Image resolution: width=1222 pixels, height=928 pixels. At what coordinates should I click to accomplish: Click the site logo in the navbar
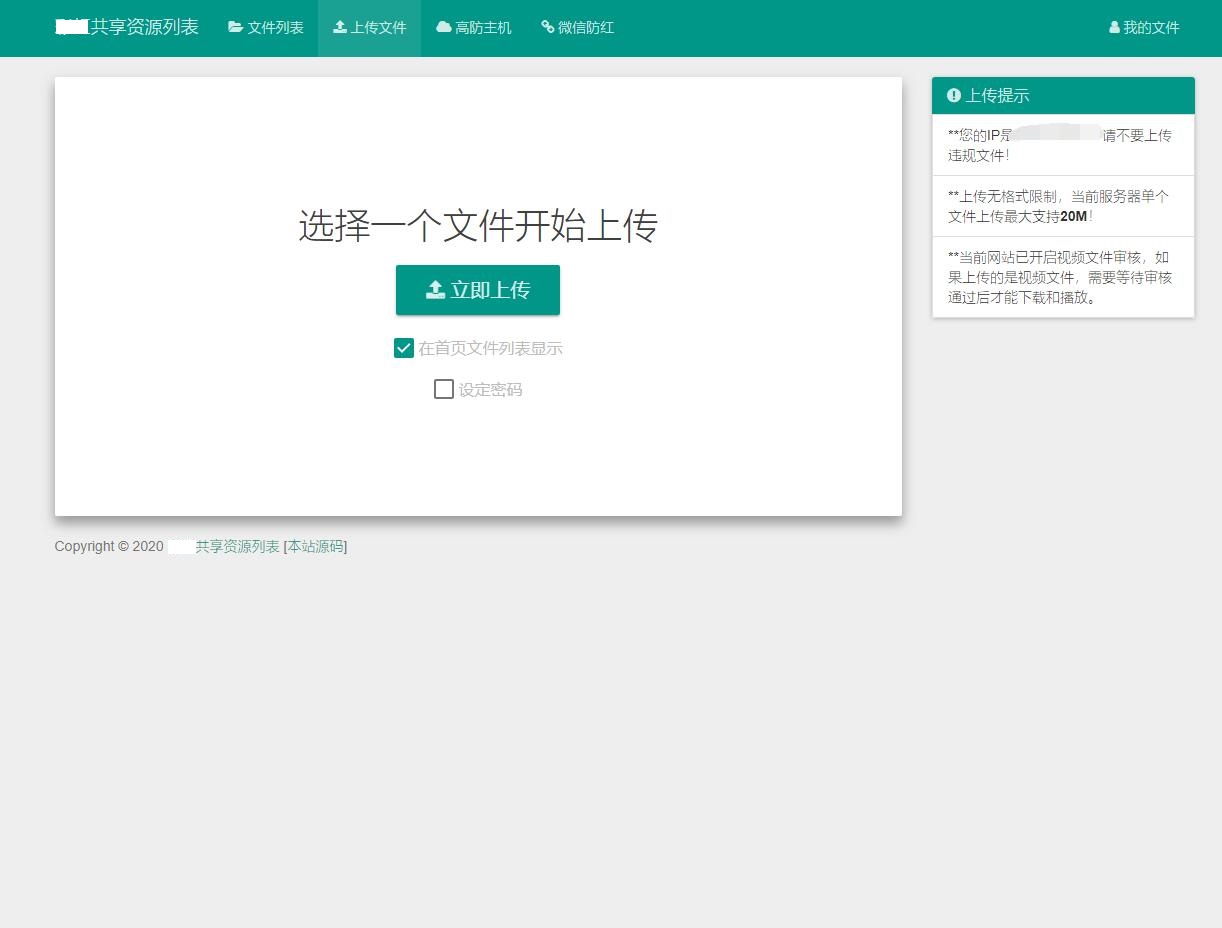point(126,27)
